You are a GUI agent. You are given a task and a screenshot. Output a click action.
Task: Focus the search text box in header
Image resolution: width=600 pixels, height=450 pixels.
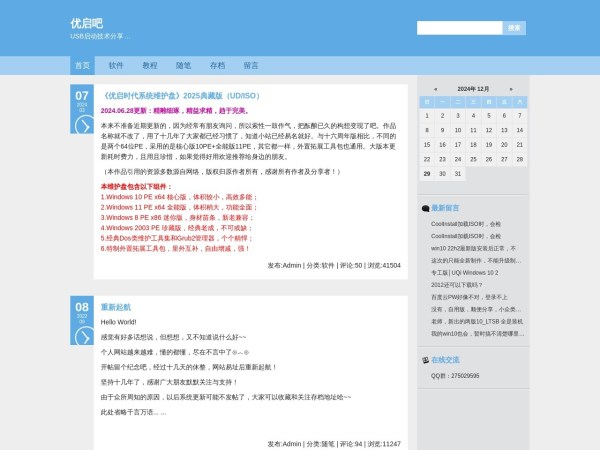pyautogui.click(x=459, y=28)
